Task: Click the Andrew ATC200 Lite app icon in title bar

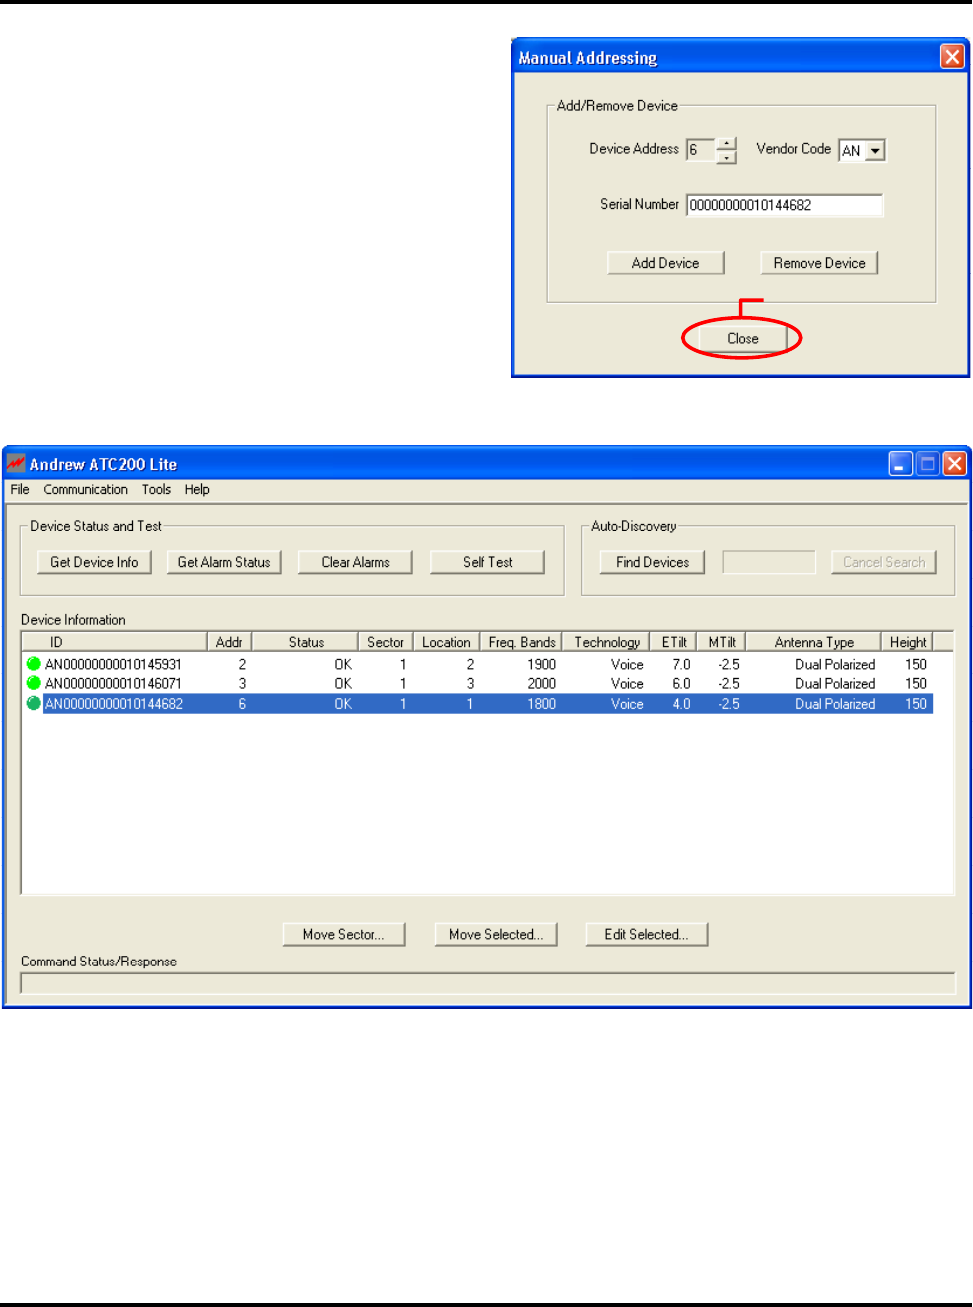Action: (16, 464)
